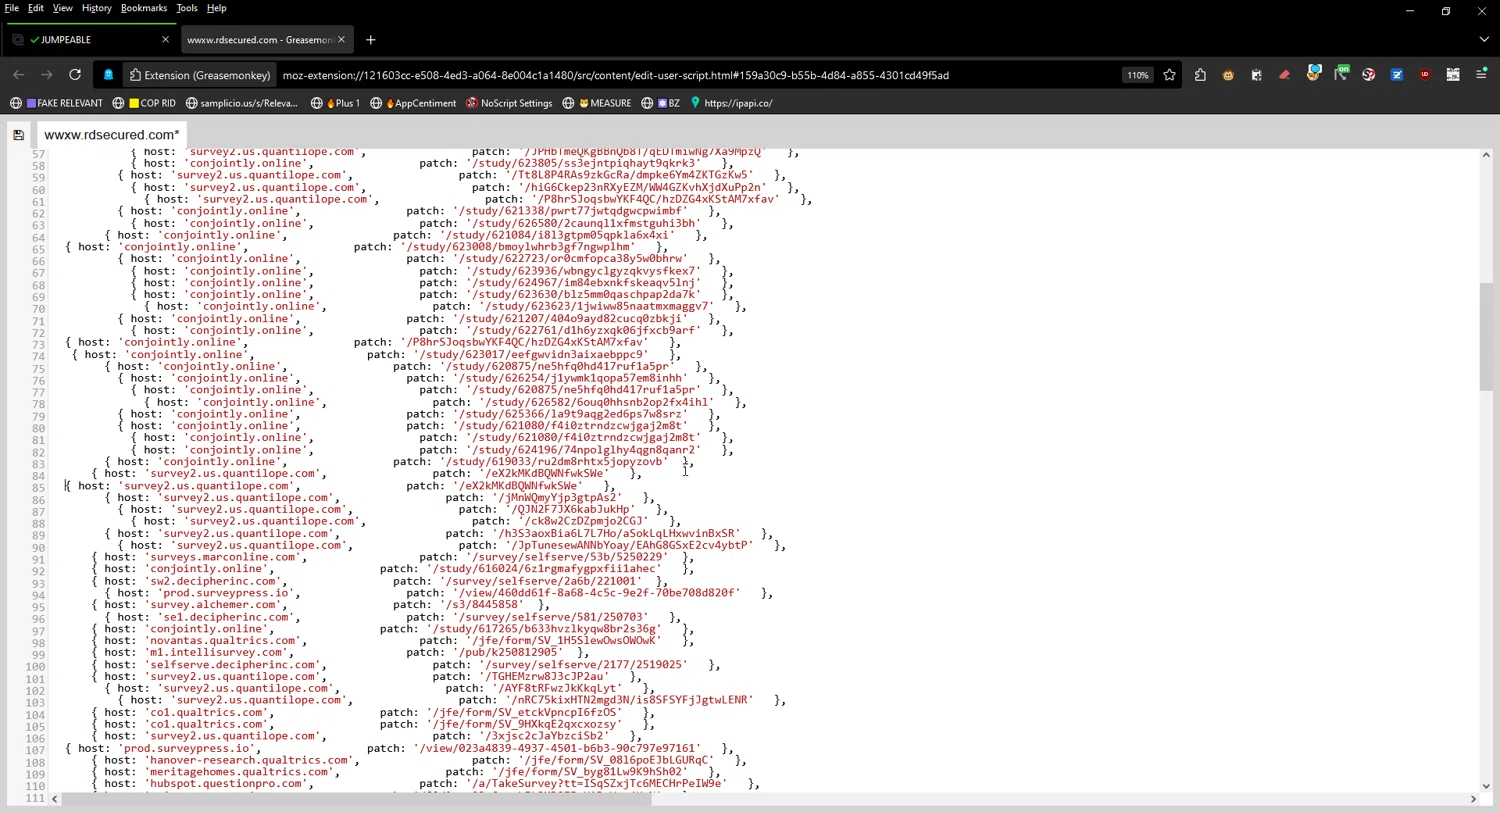
Task: Click the clipboard puzzle extension icon
Action: click(1256, 75)
